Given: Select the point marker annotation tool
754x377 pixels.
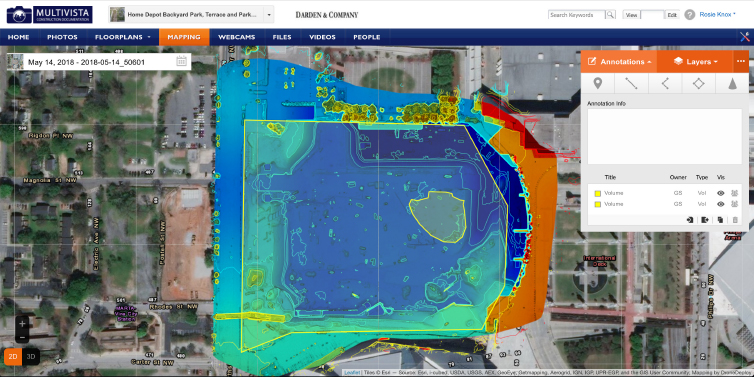Looking at the screenshot, I should (x=598, y=84).
